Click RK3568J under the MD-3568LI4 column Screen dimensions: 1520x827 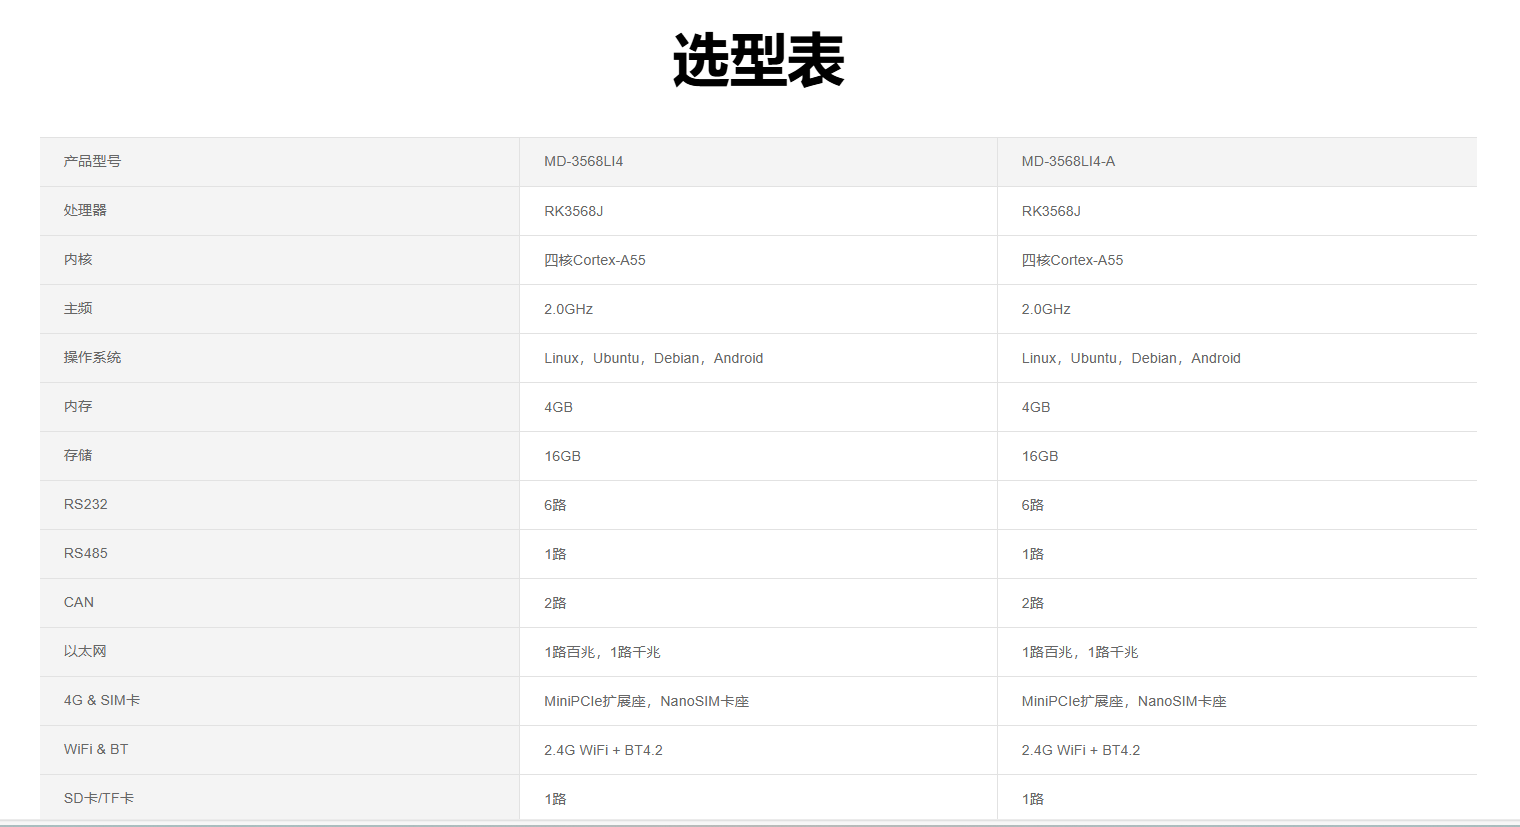click(573, 211)
